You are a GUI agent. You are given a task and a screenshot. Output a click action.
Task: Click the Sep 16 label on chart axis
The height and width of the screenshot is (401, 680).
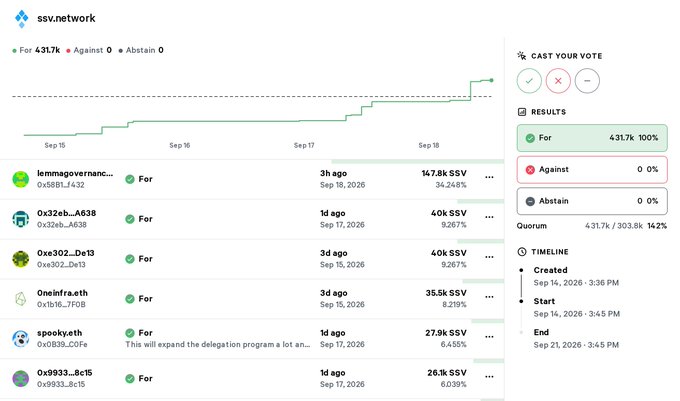[x=180, y=145]
